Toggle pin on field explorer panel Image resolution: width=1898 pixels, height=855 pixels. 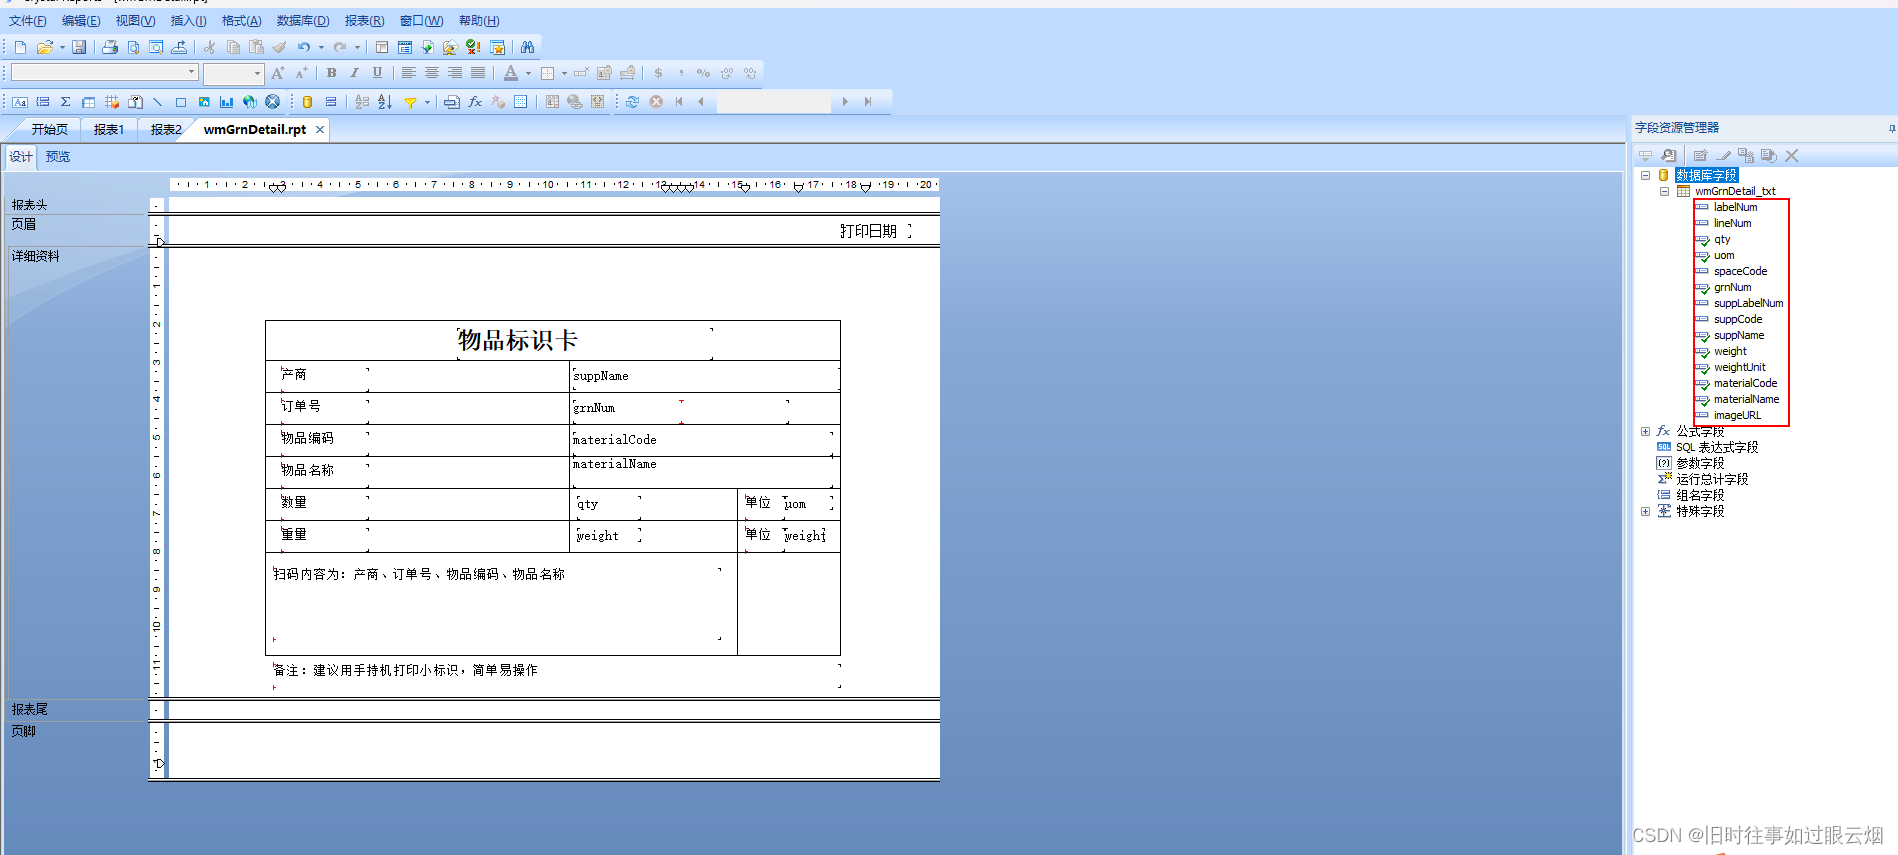pyautogui.click(x=1891, y=128)
